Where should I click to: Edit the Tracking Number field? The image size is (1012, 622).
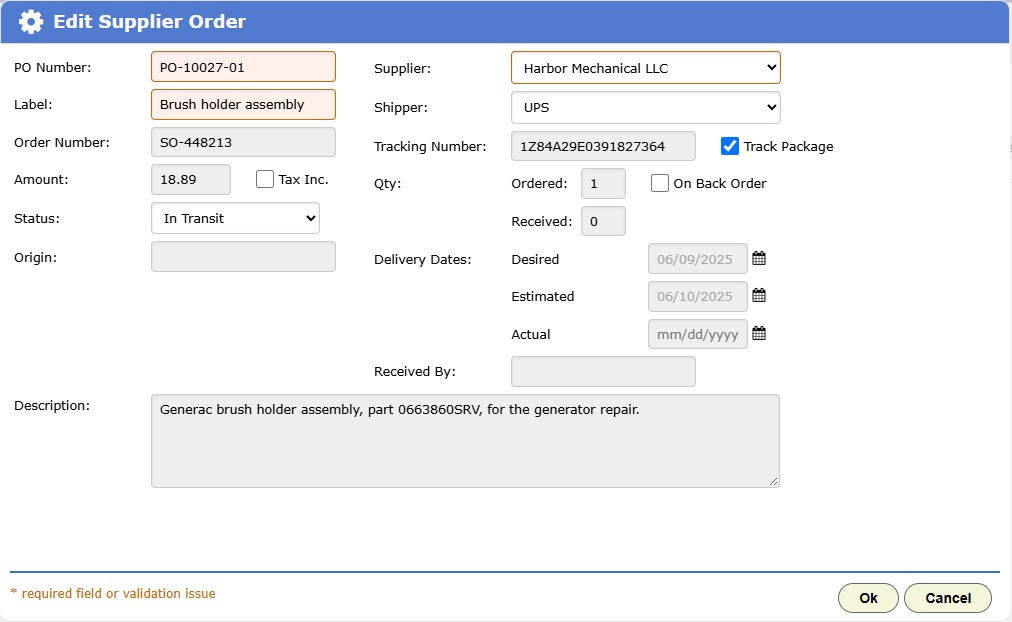click(x=603, y=146)
